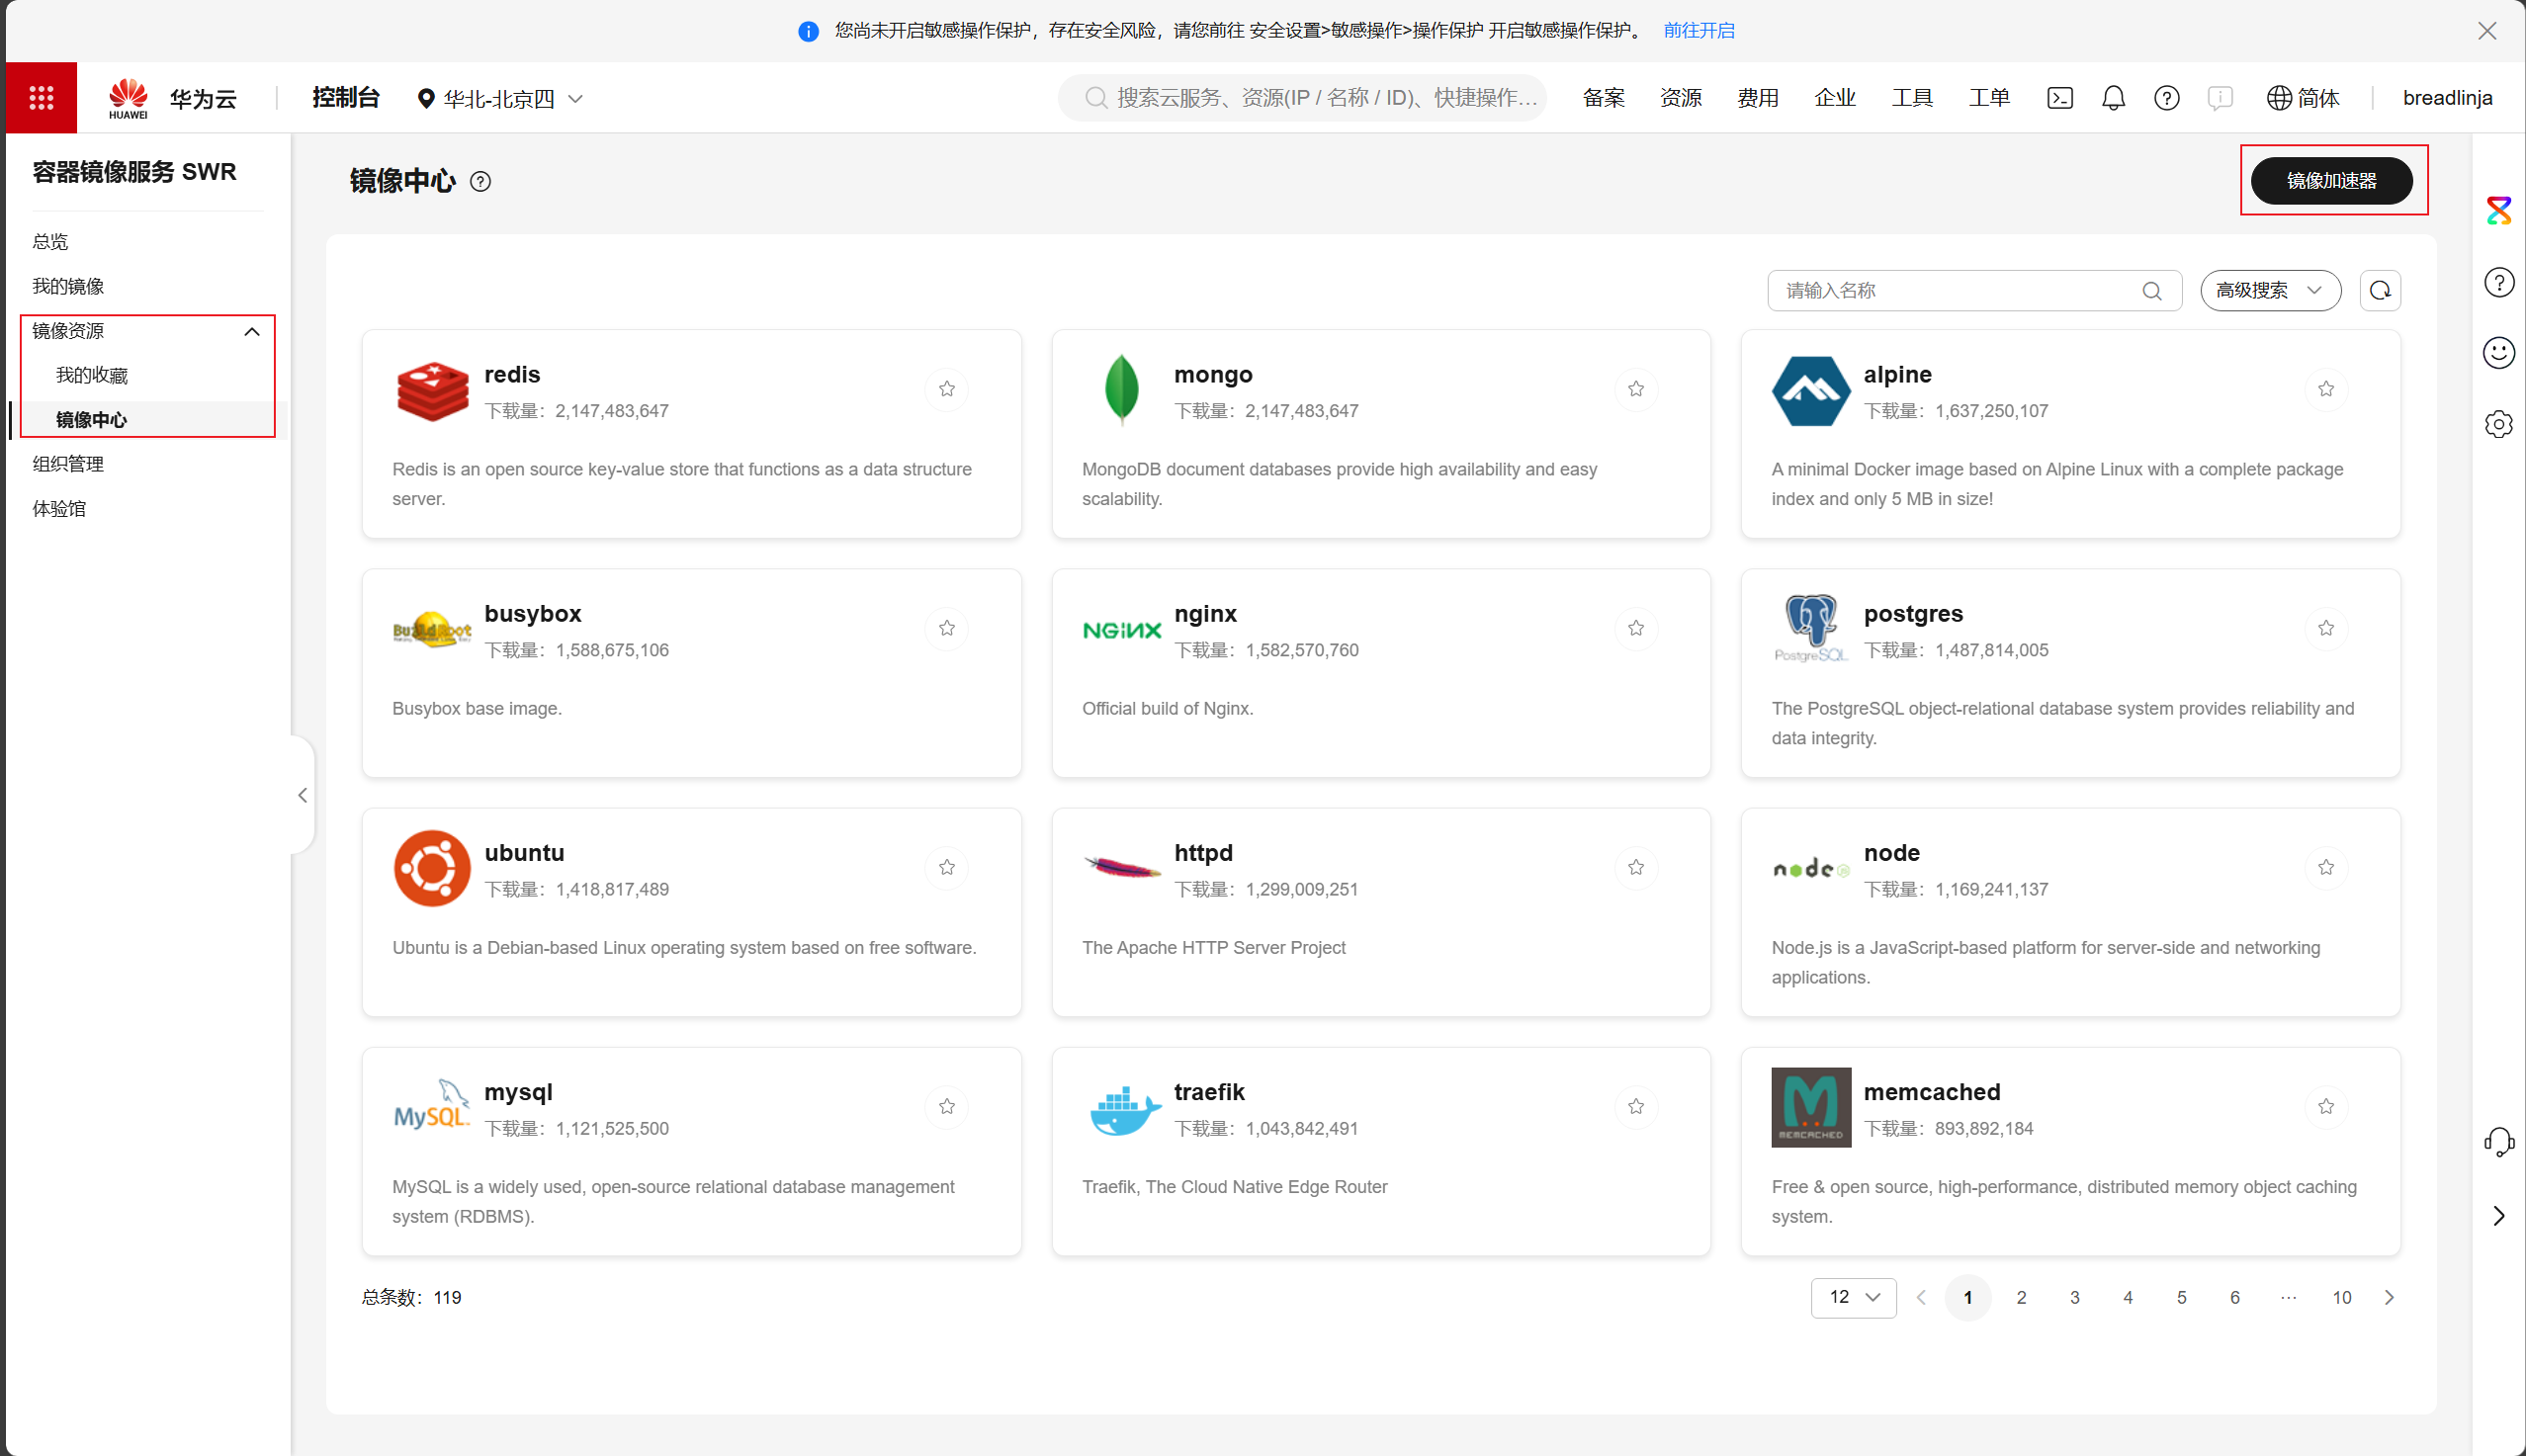2526x1456 pixels.
Task: Click the smiley feedback icon in right sidebar
Action: [x=2498, y=353]
